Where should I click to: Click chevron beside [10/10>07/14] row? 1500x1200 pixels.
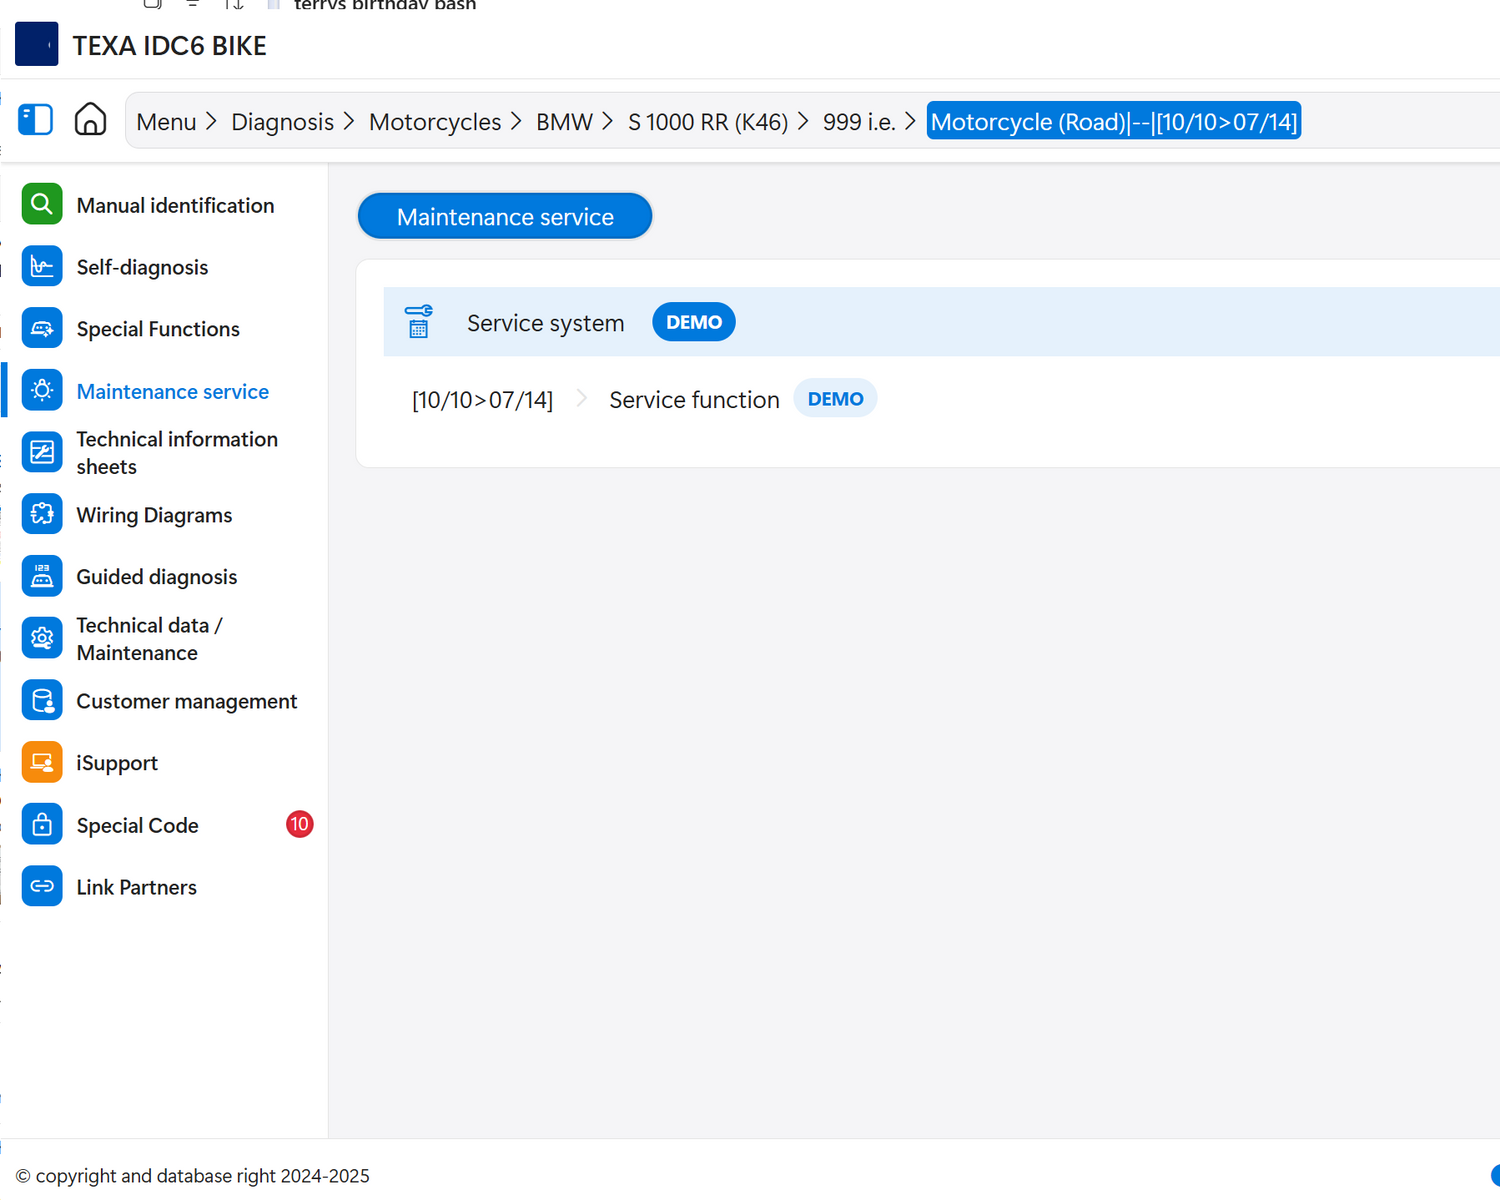tap(581, 399)
